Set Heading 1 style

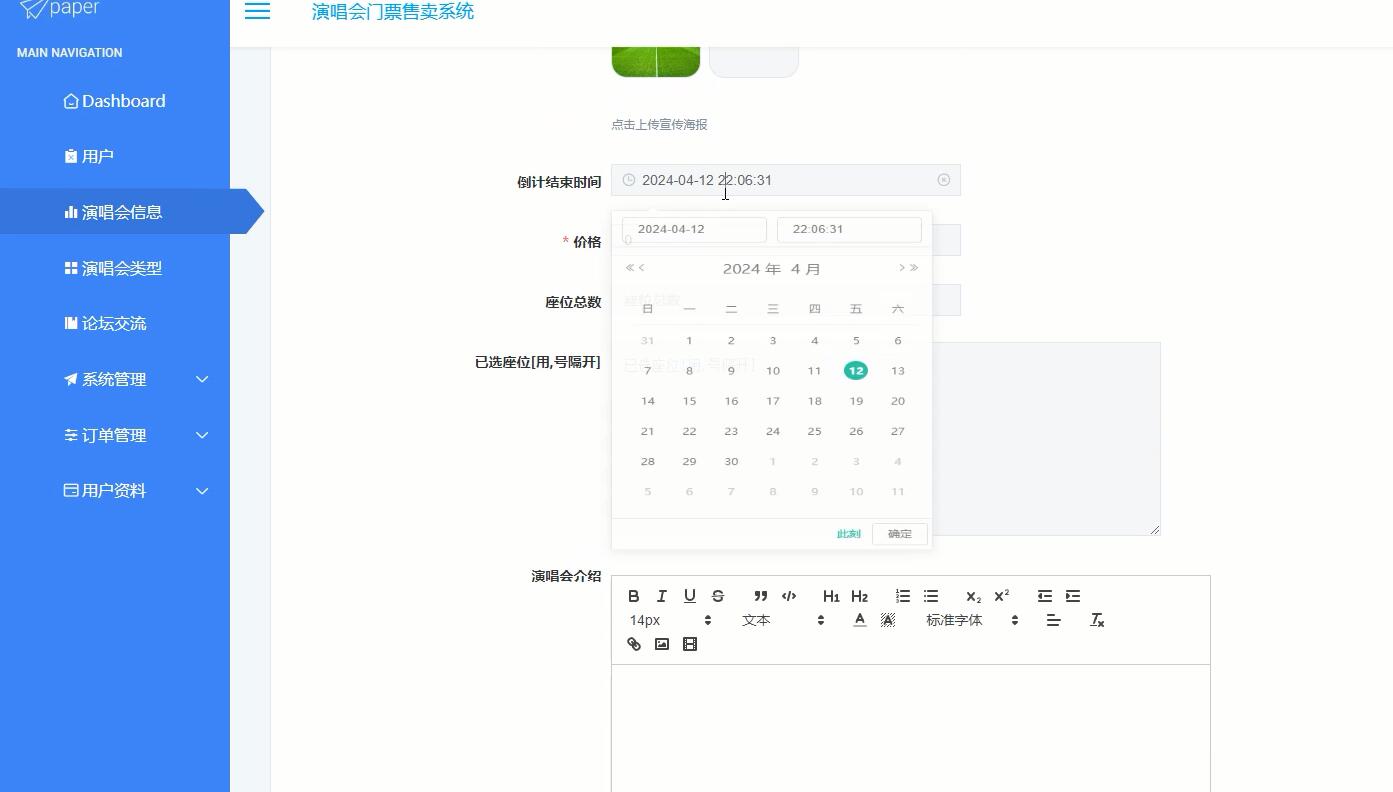click(x=831, y=596)
